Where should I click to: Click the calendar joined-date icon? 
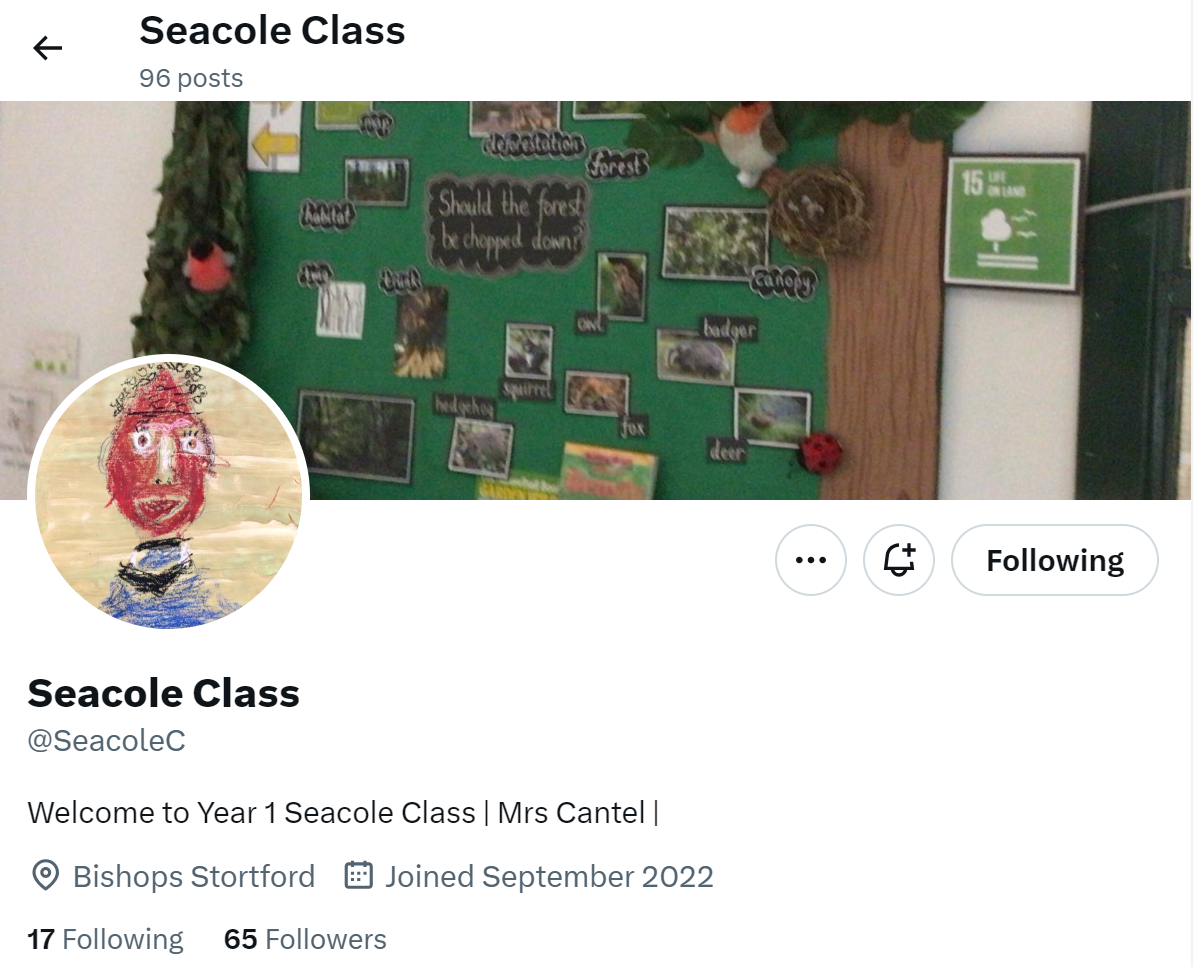coord(358,875)
